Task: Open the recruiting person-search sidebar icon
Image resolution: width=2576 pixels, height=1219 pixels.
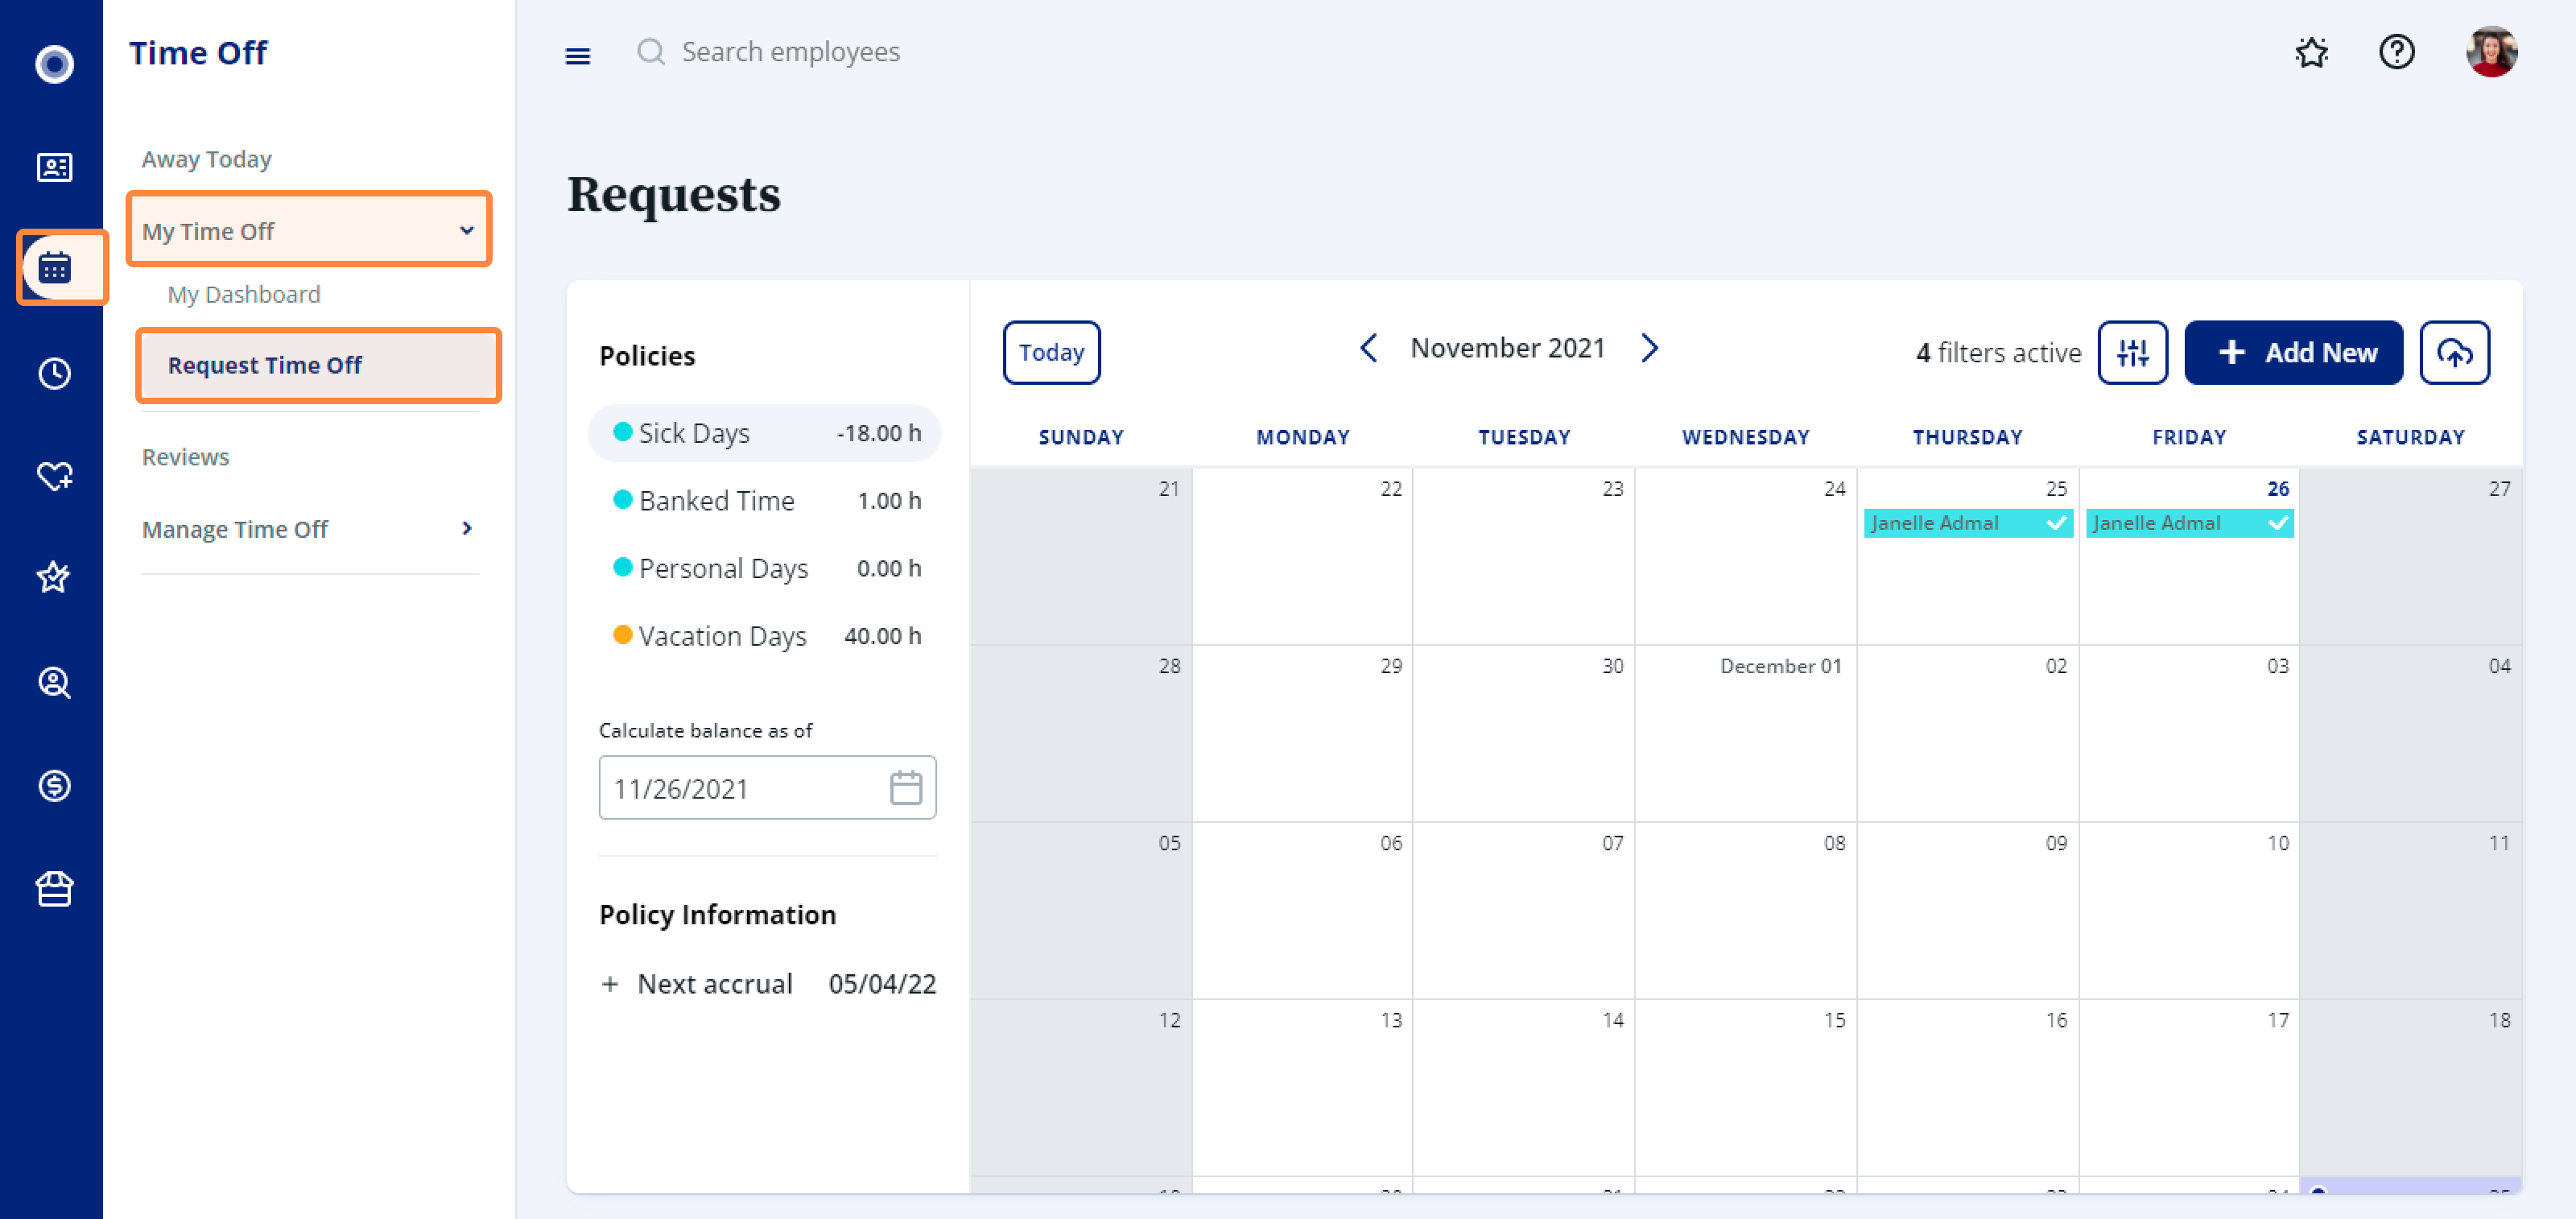Action: (54, 683)
